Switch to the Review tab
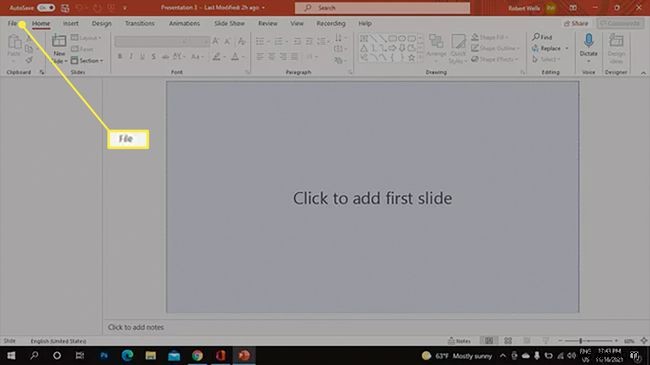 (x=268, y=24)
